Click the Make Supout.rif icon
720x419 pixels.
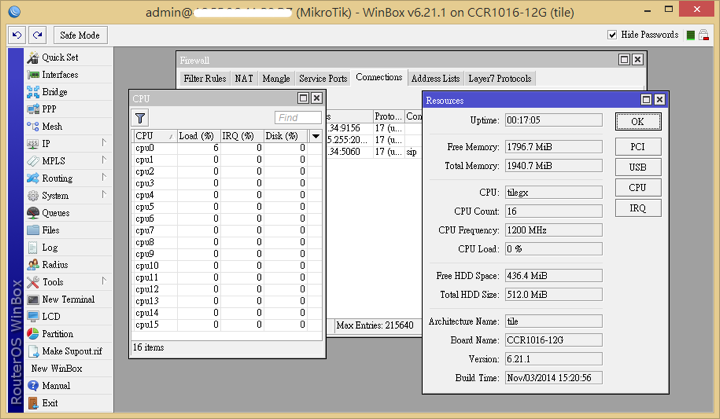point(33,351)
